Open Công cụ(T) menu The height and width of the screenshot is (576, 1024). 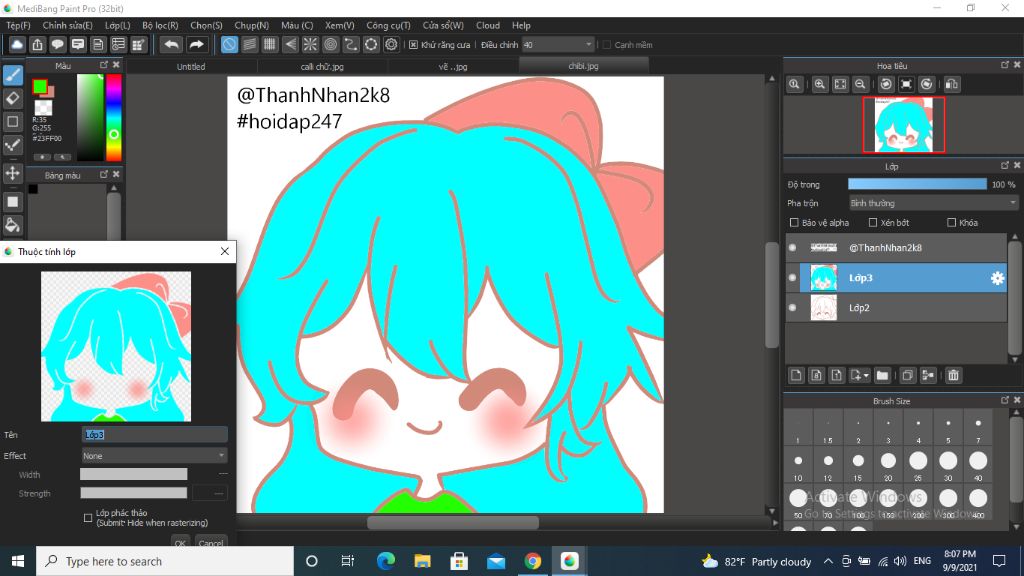(x=388, y=25)
